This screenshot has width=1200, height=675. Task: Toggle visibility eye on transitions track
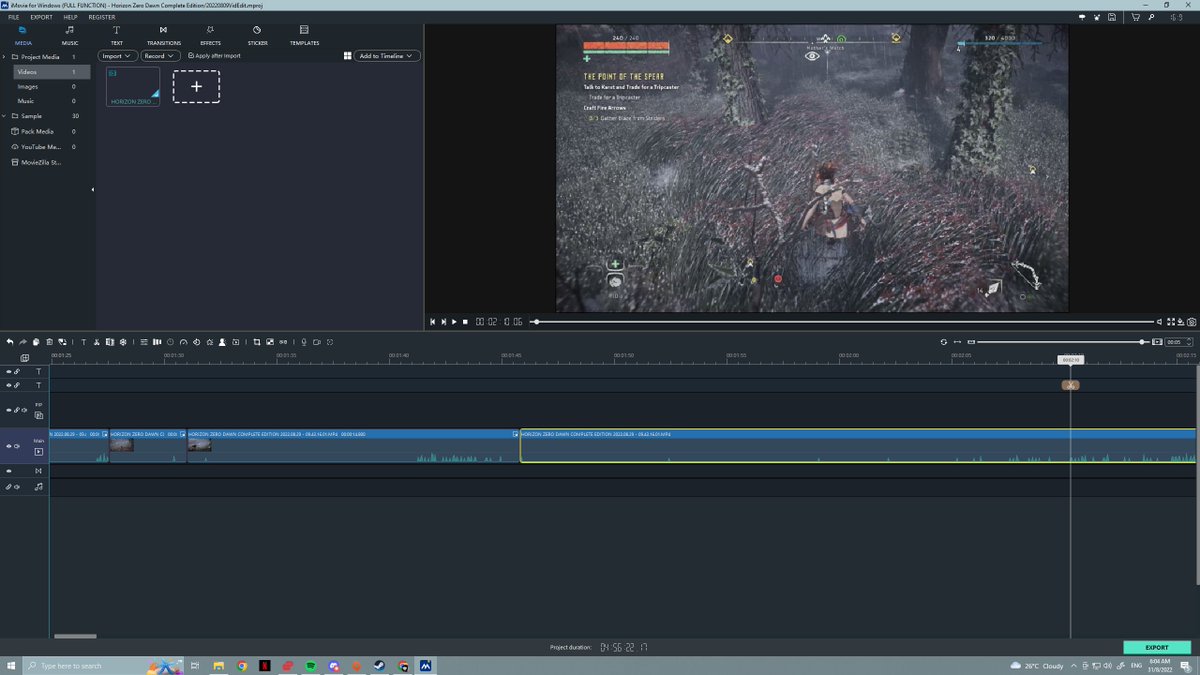click(9, 471)
